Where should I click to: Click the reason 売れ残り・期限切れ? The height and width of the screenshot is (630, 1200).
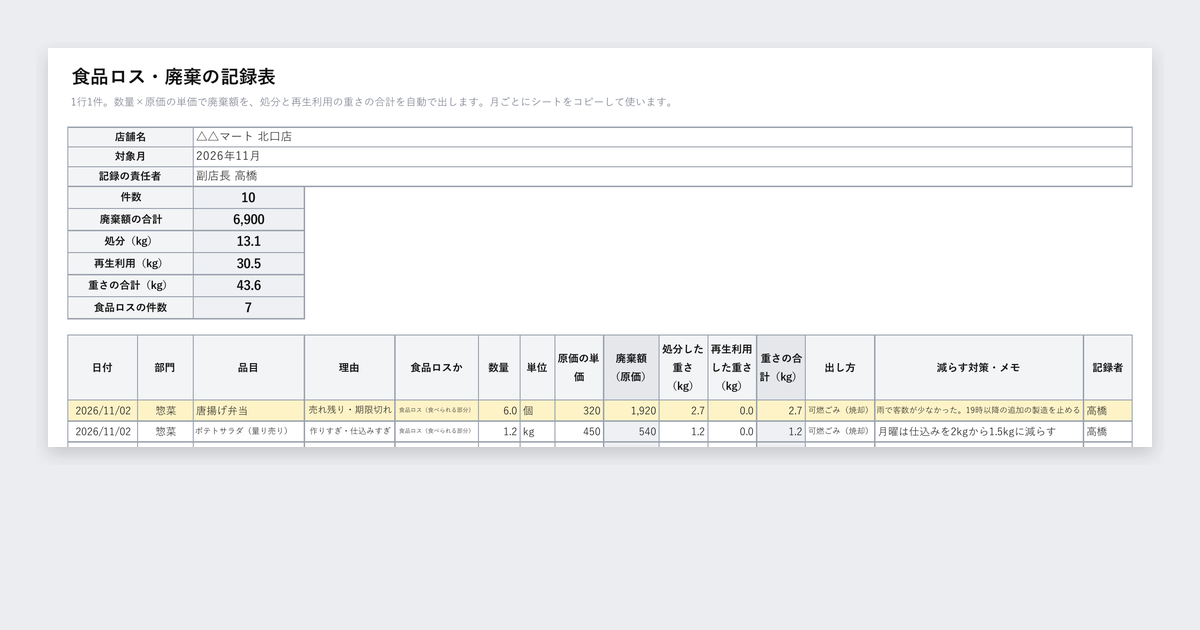point(349,411)
